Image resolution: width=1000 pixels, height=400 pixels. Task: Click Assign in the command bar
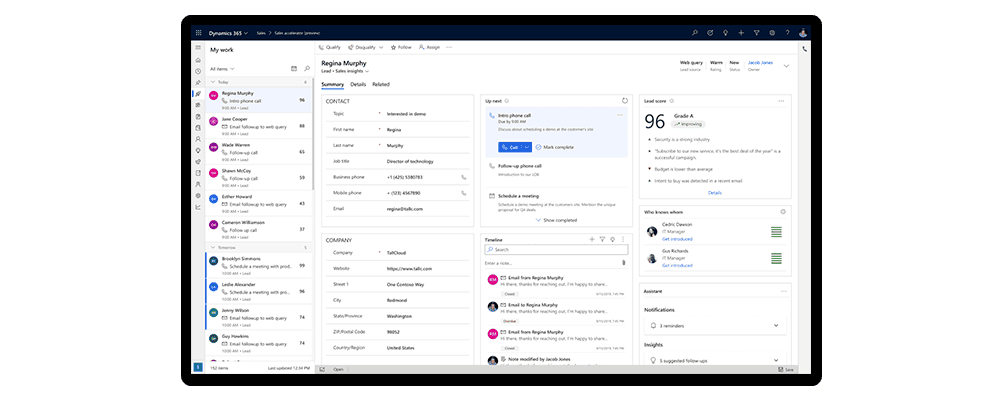[429, 47]
